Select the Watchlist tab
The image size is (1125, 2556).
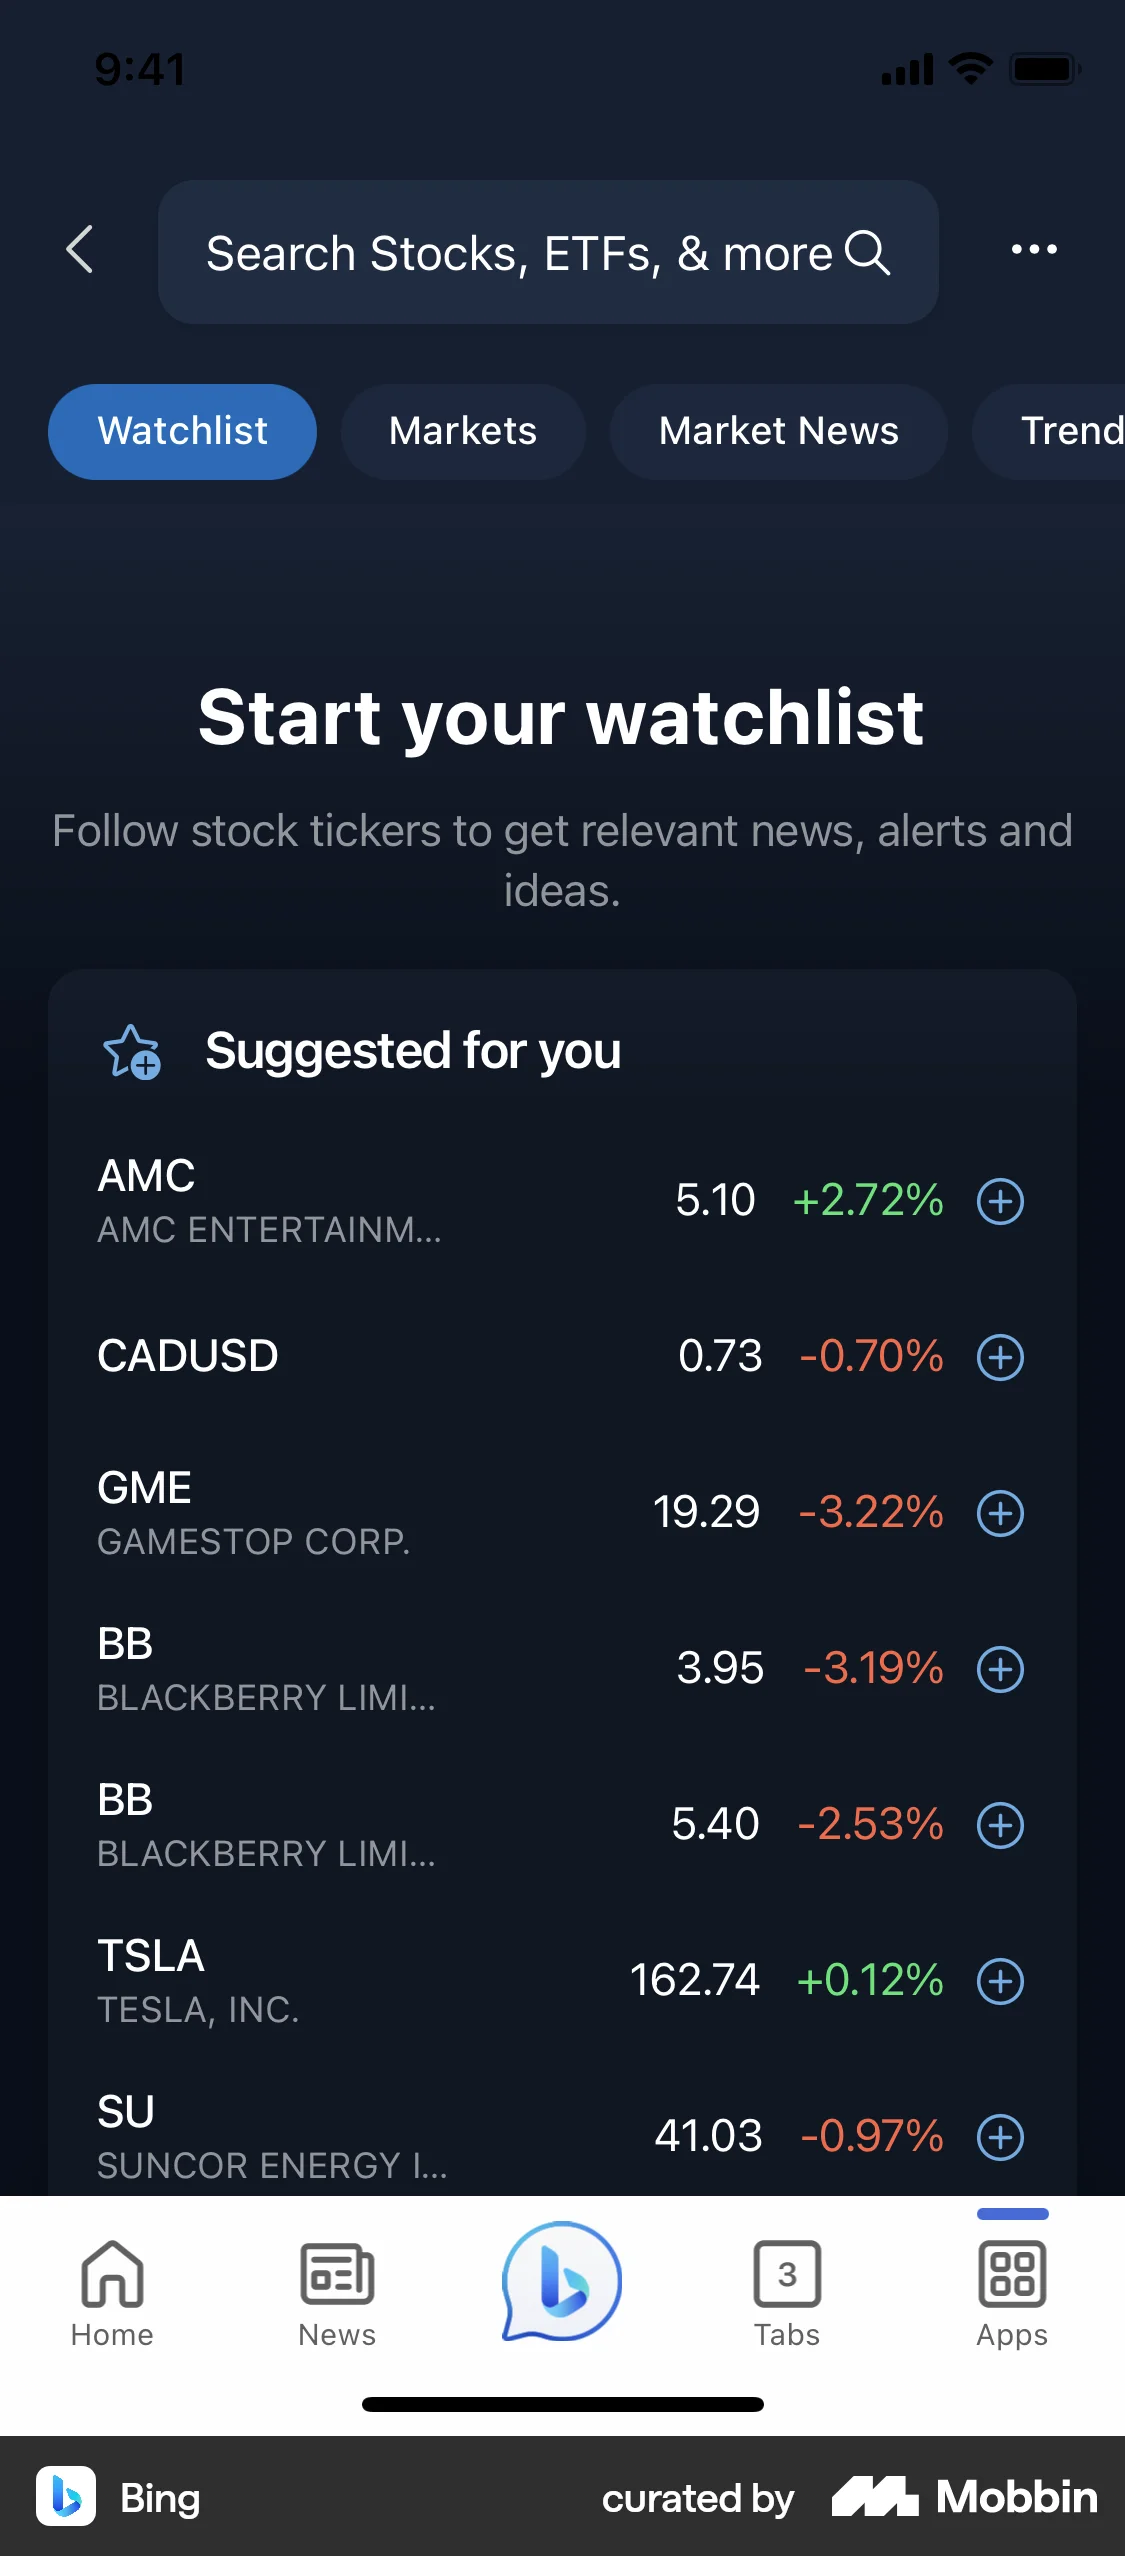click(182, 432)
